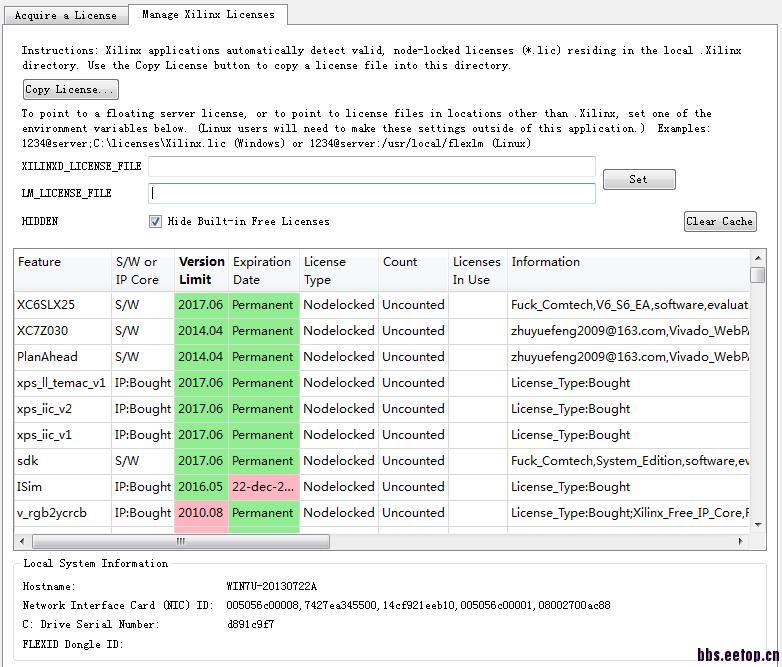Click sdk Nodelocked license type cell

pyautogui.click(x=339, y=460)
